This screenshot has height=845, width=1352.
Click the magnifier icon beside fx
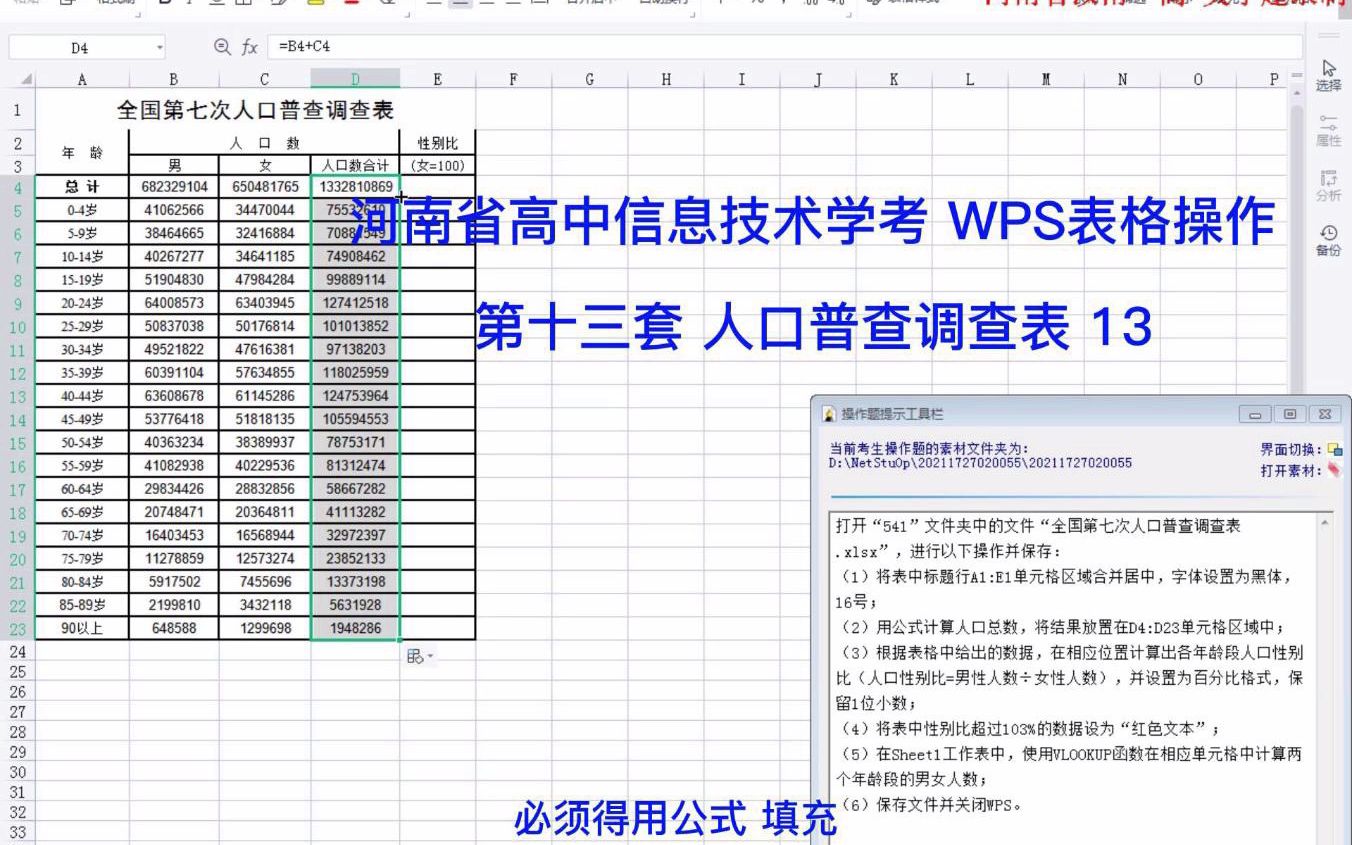coord(222,47)
